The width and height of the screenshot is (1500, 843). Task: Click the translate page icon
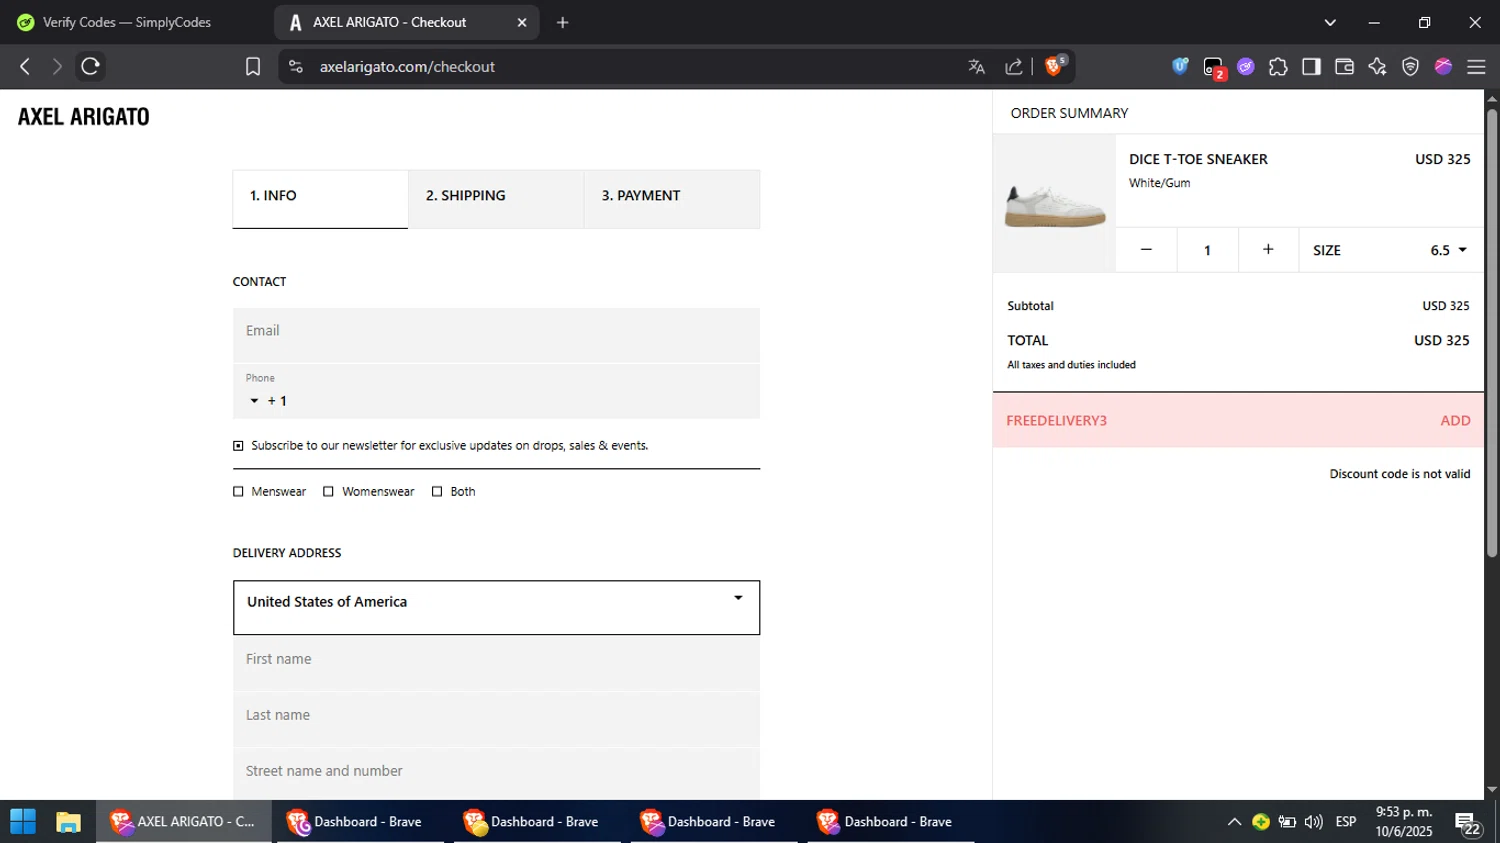tap(977, 67)
